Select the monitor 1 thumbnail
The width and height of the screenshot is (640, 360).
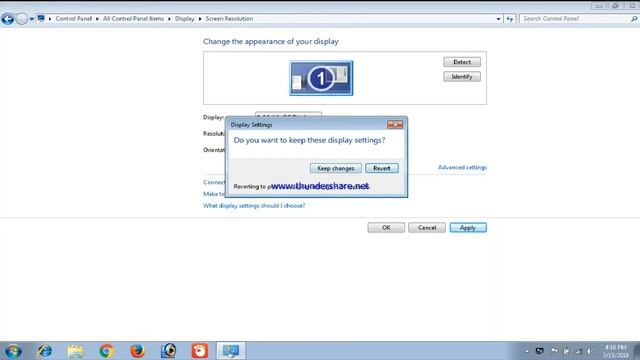coord(321,78)
